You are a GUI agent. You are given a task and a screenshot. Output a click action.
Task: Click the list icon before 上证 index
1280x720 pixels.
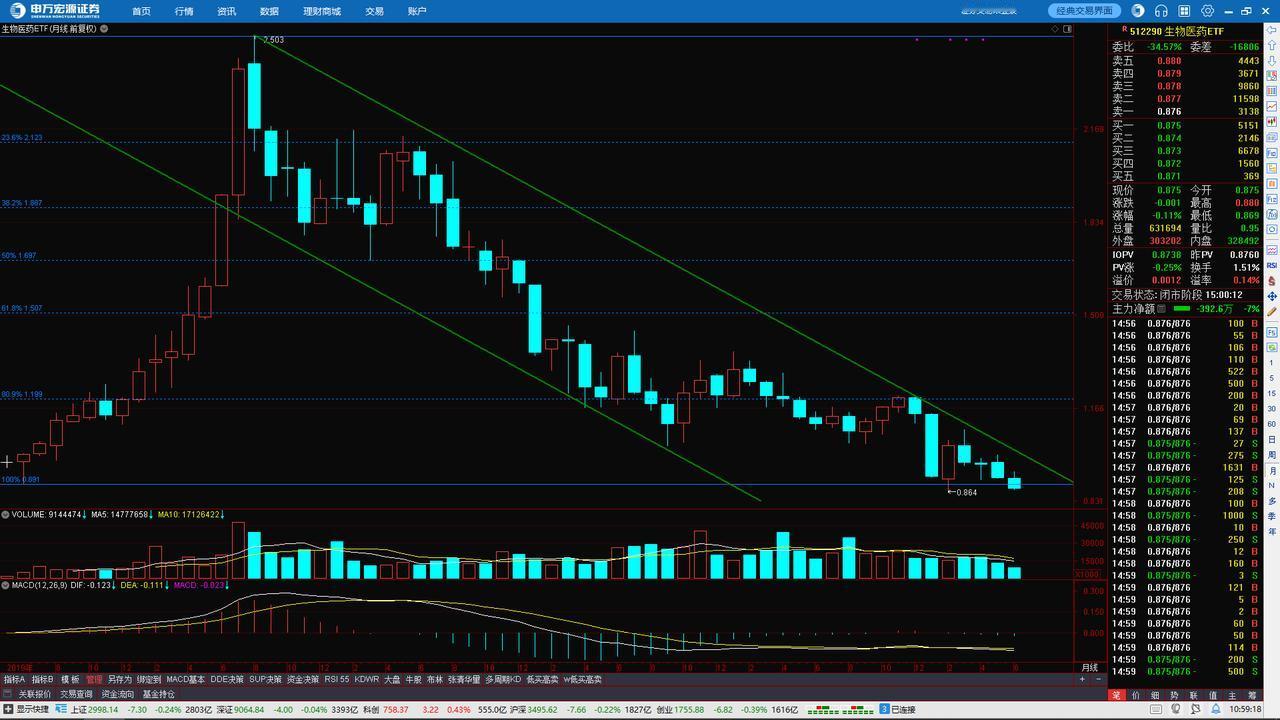(x=60, y=709)
